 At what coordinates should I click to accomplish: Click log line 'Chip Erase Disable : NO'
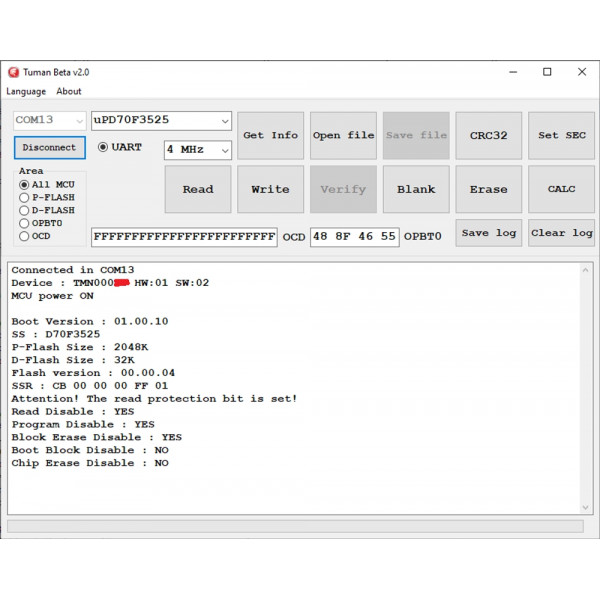(90, 463)
